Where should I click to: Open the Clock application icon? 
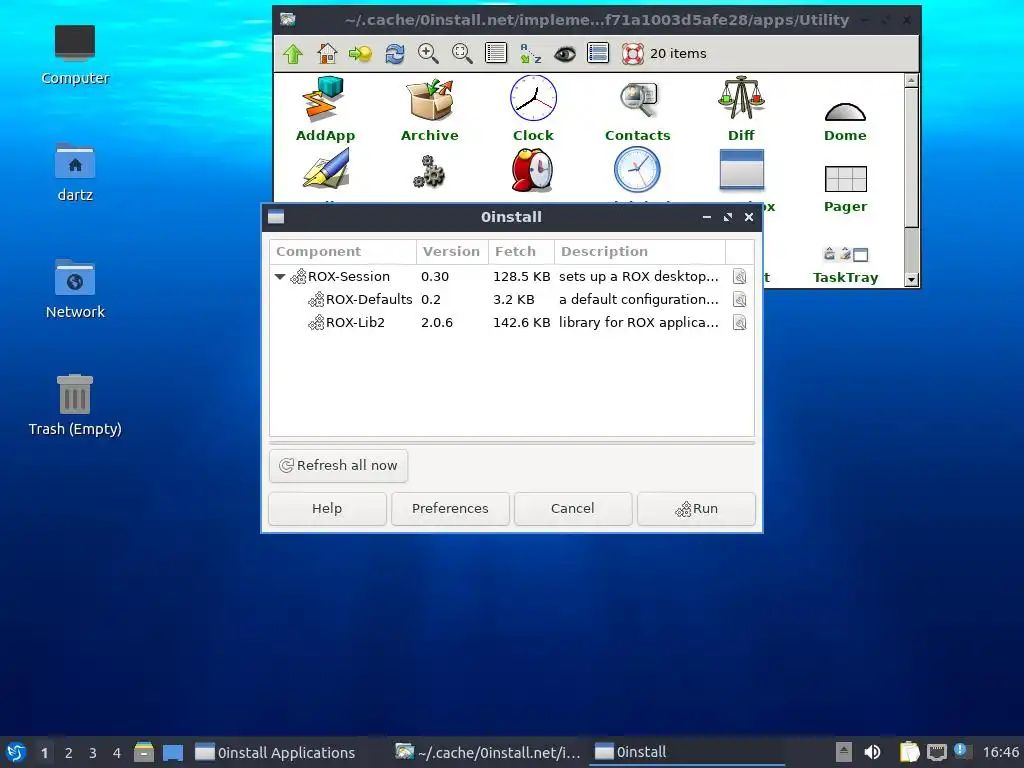(534, 109)
